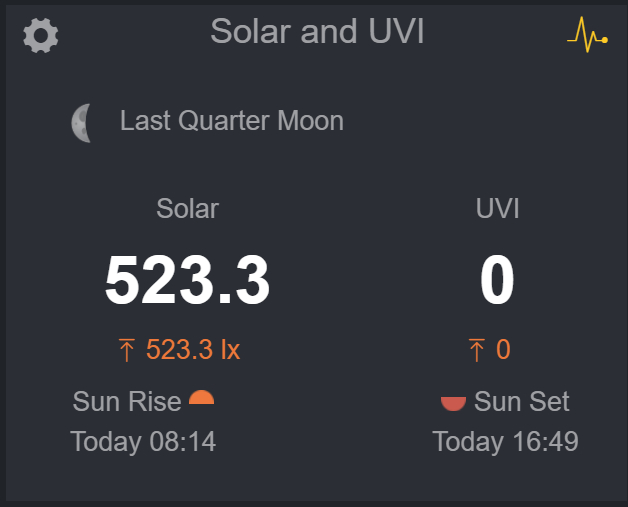This screenshot has height=507, width=628.
Task: Click the 523.3 lx daily maximum
Action: [193, 350]
